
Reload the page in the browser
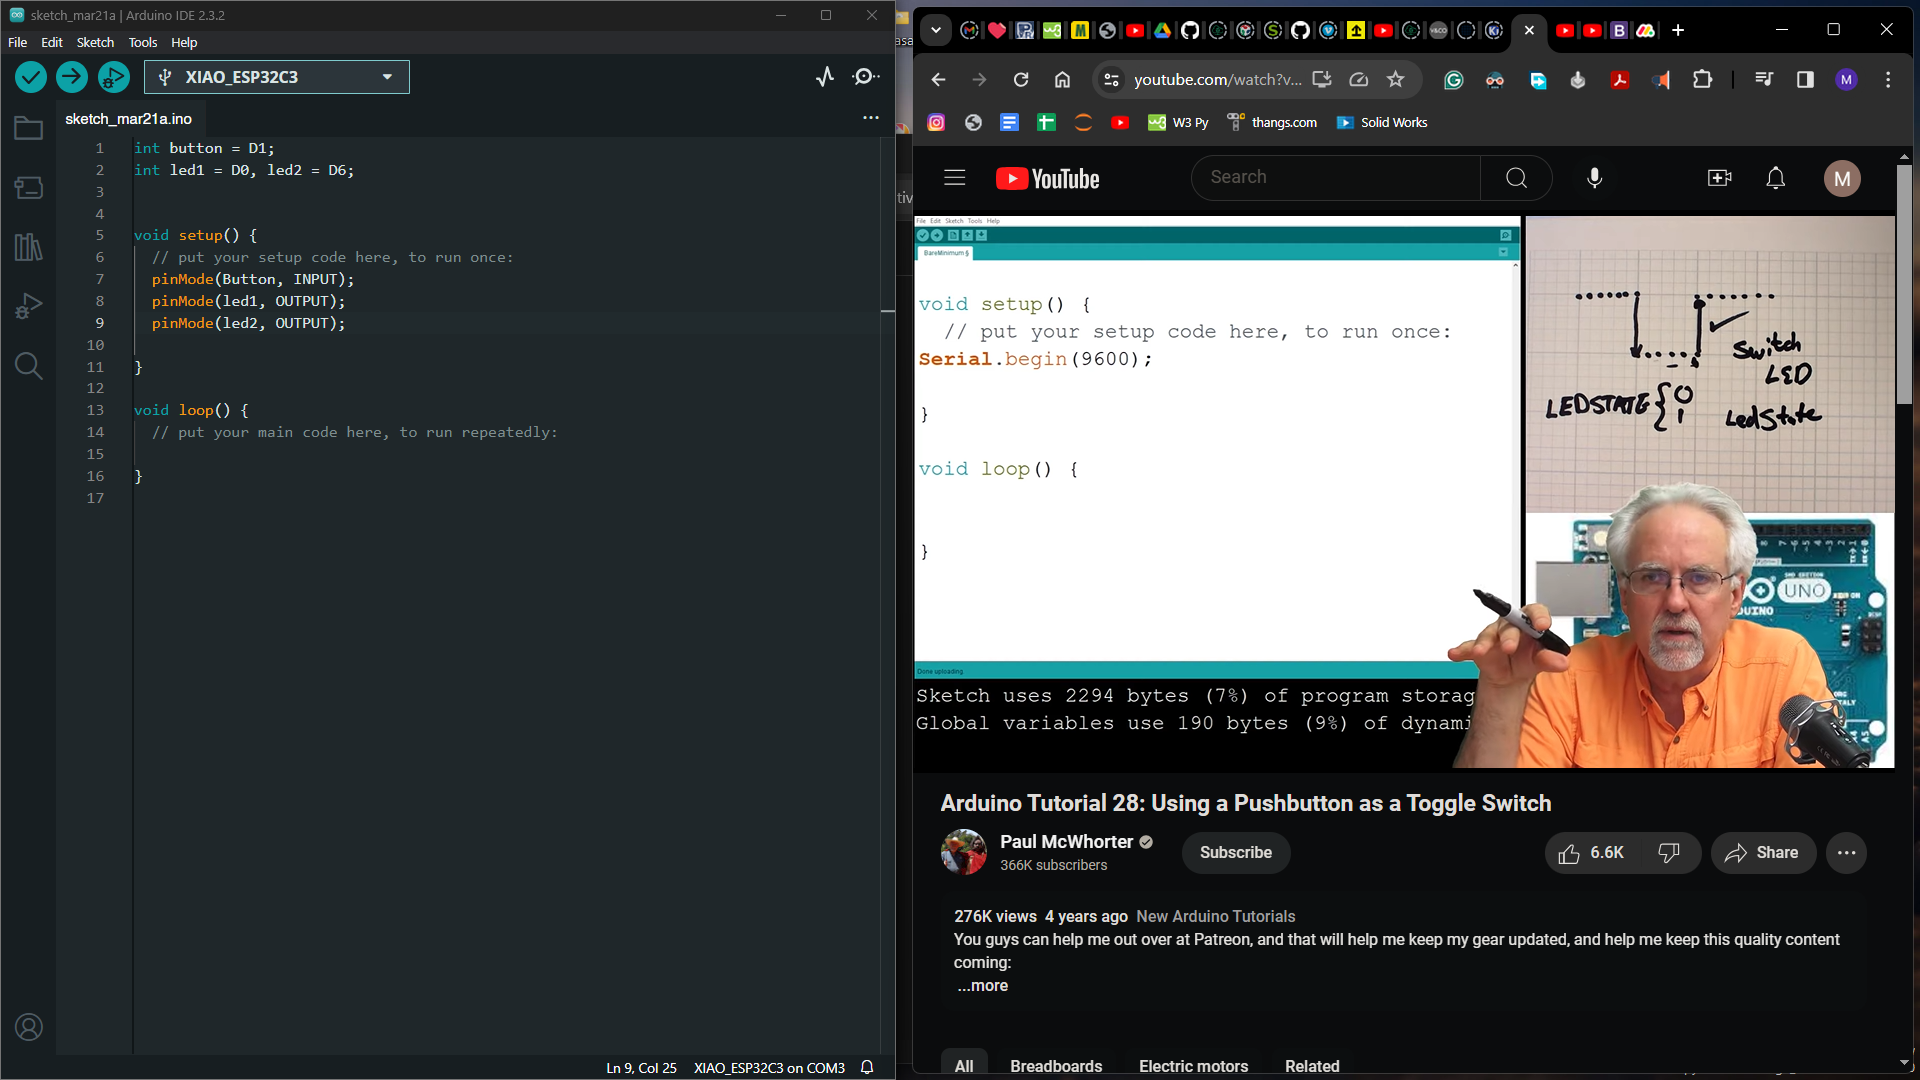1021,80
